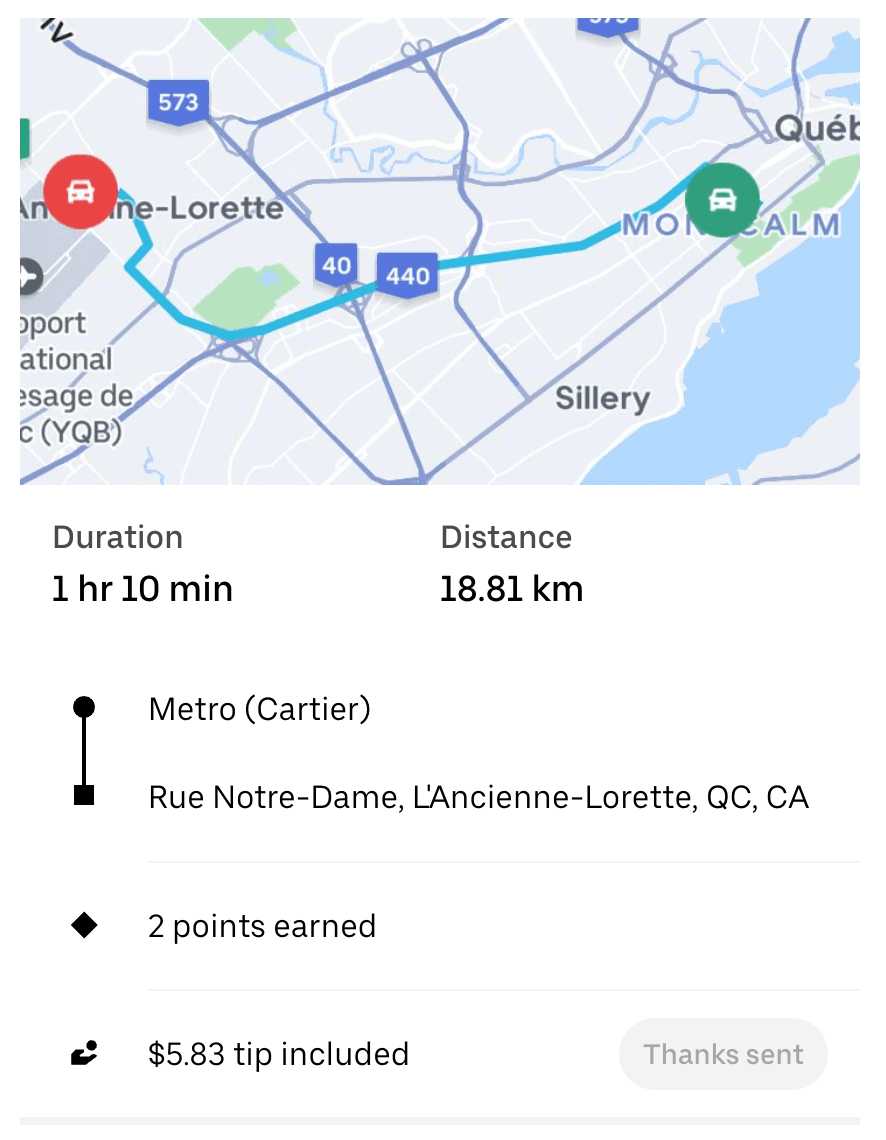Click the highway 40 shield marker
Viewport: 886px width, 1140px height.
tap(337, 265)
